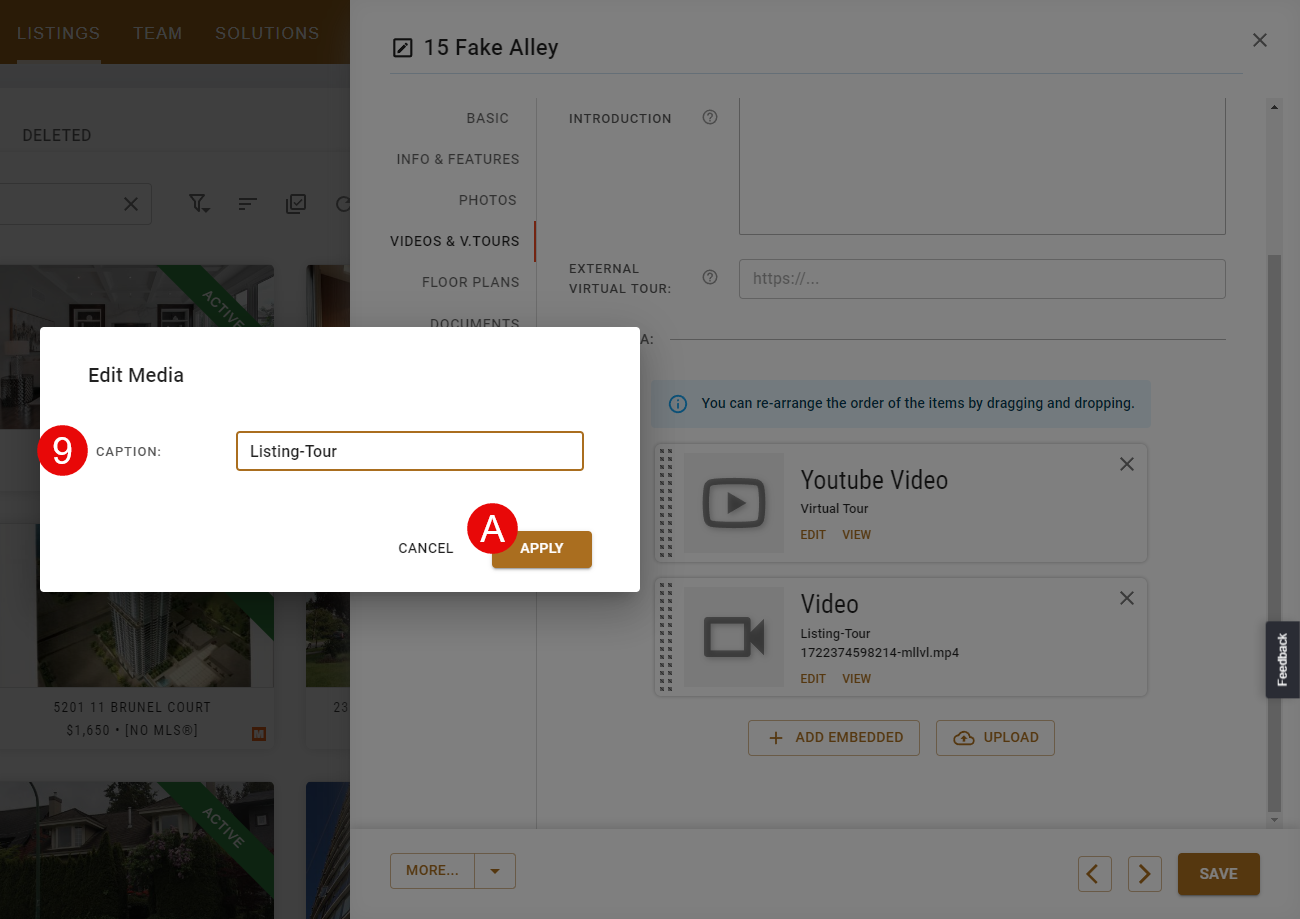Click inside the Introduction text area
Viewport: 1300px width, 919px height.
click(x=982, y=166)
